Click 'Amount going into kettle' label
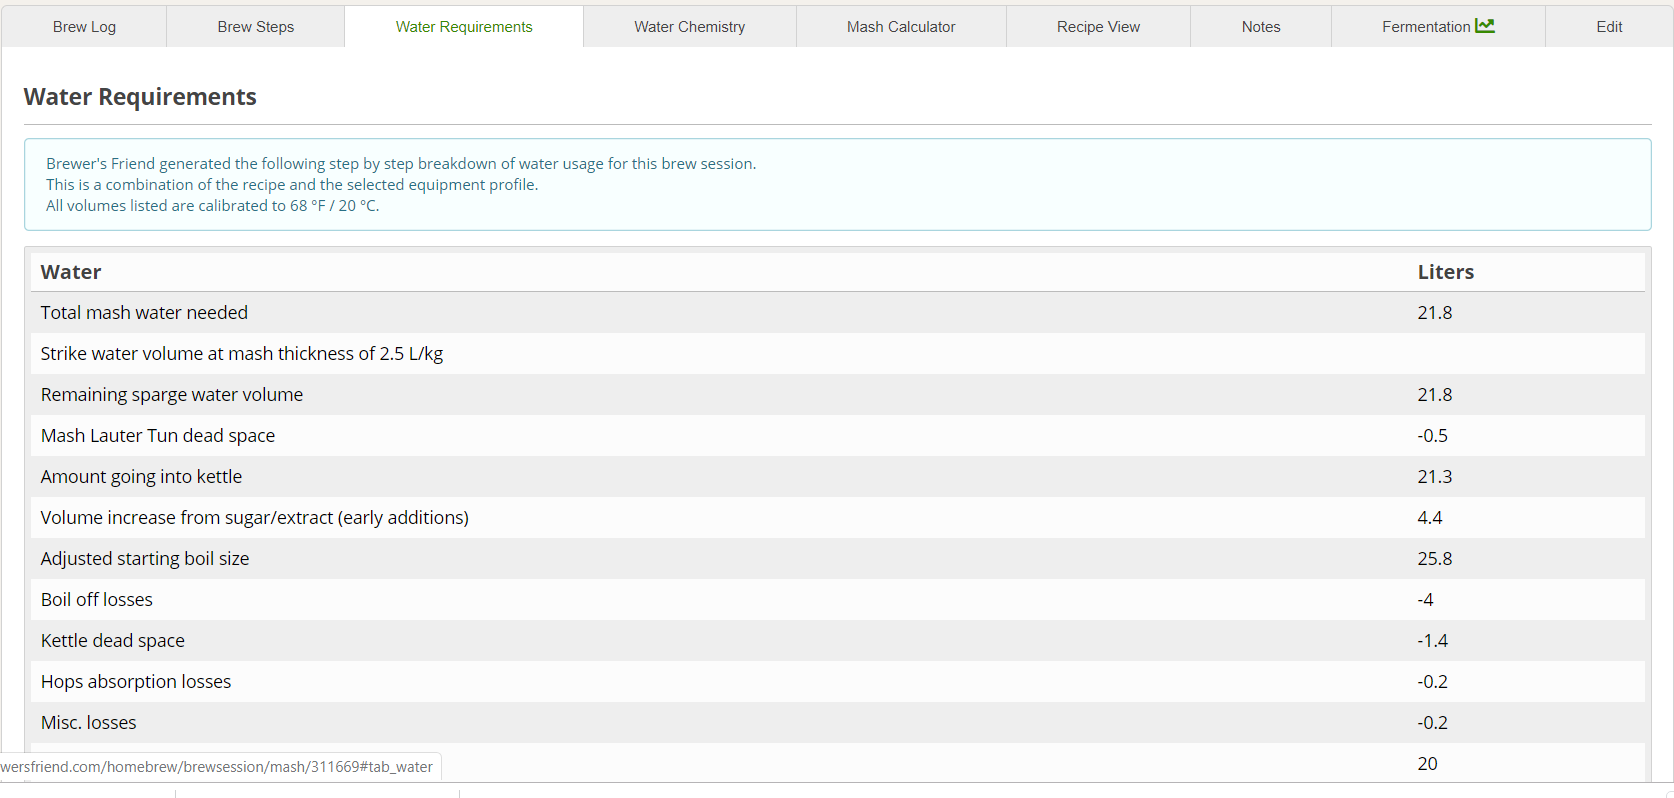Viewport: 1674px width, 798px height. (141, 477)
